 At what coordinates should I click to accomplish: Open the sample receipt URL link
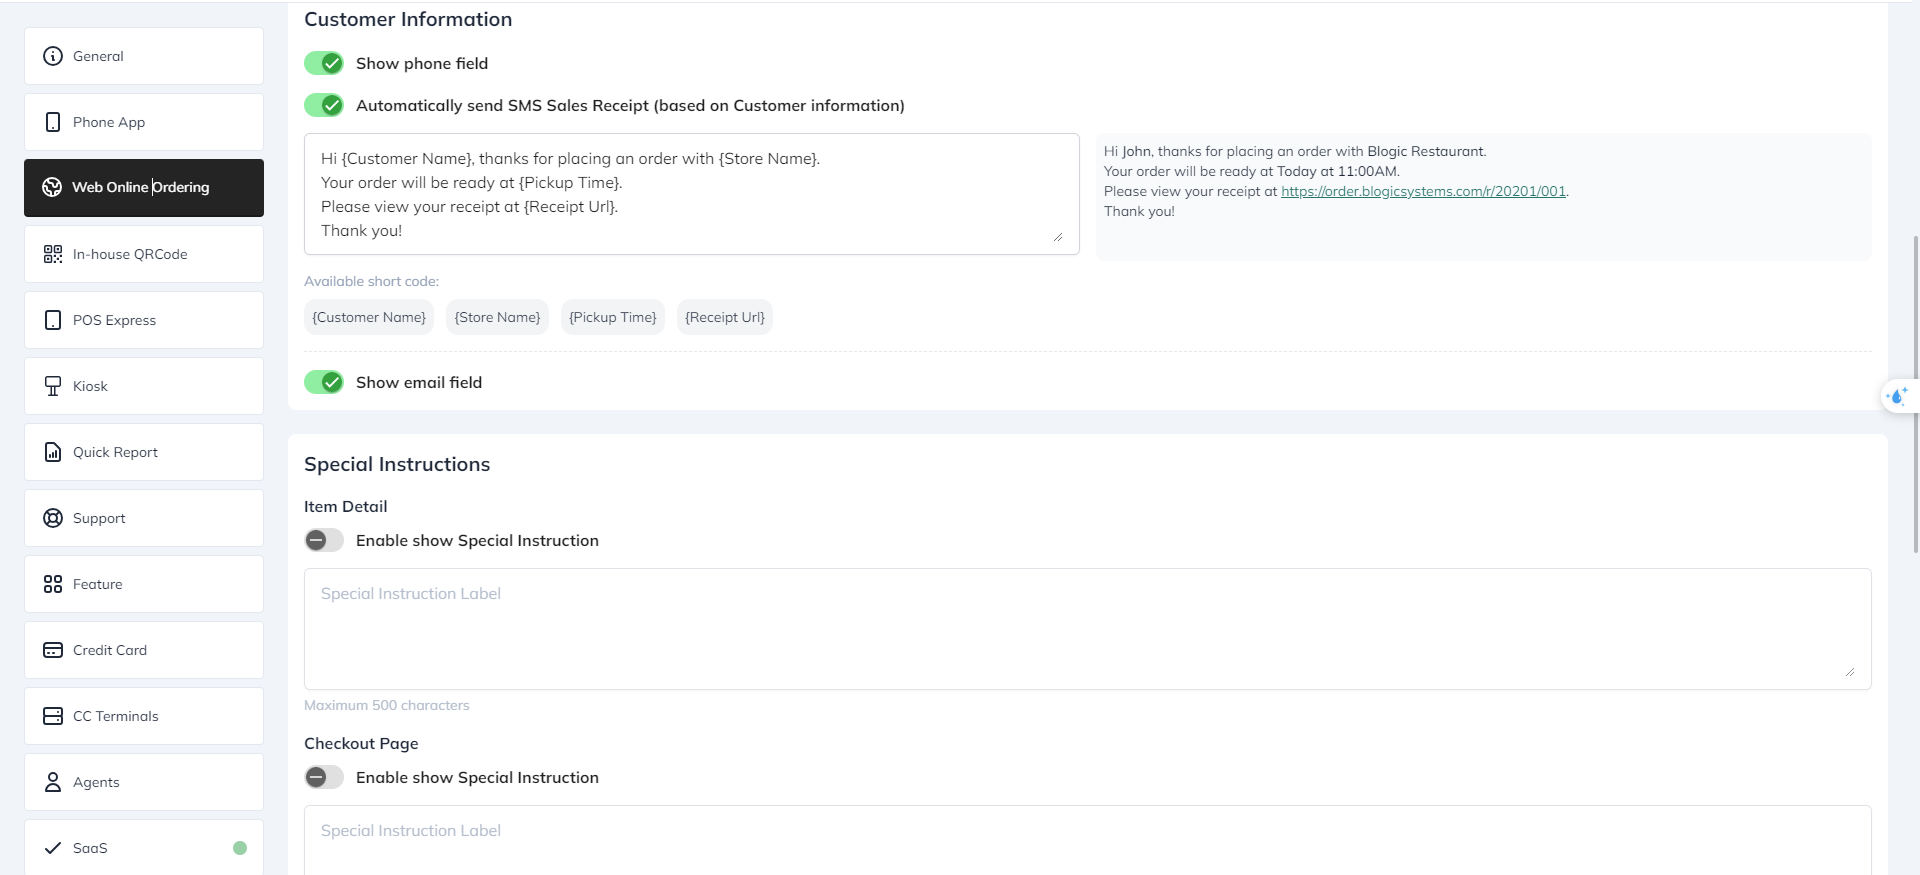point(1423,191)
